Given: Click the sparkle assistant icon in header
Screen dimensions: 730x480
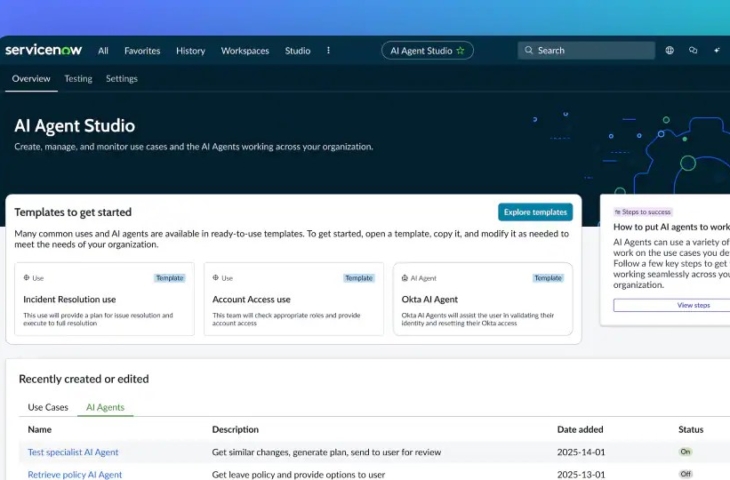Looking at the screenshot, I should coord(716,50).
